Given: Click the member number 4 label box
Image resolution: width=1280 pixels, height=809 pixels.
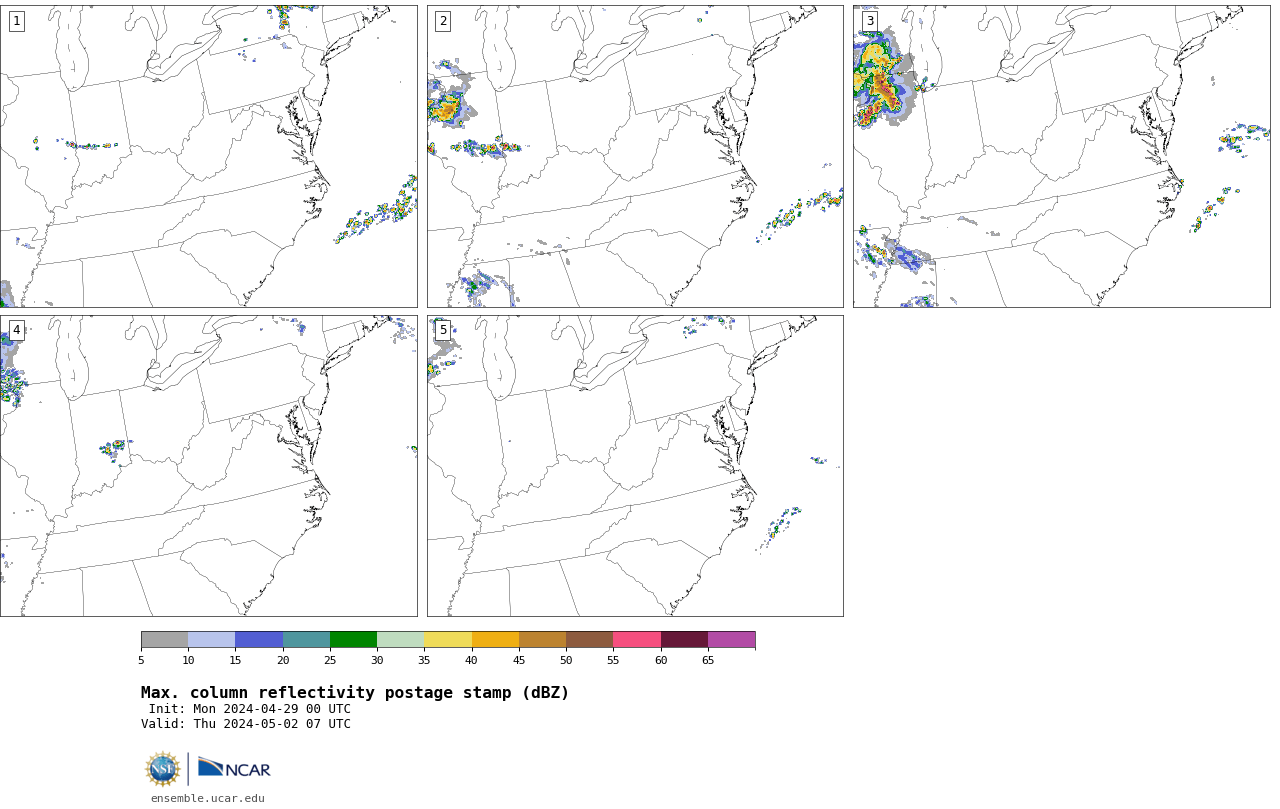Looking at the screenshot, I should (16, 330).
